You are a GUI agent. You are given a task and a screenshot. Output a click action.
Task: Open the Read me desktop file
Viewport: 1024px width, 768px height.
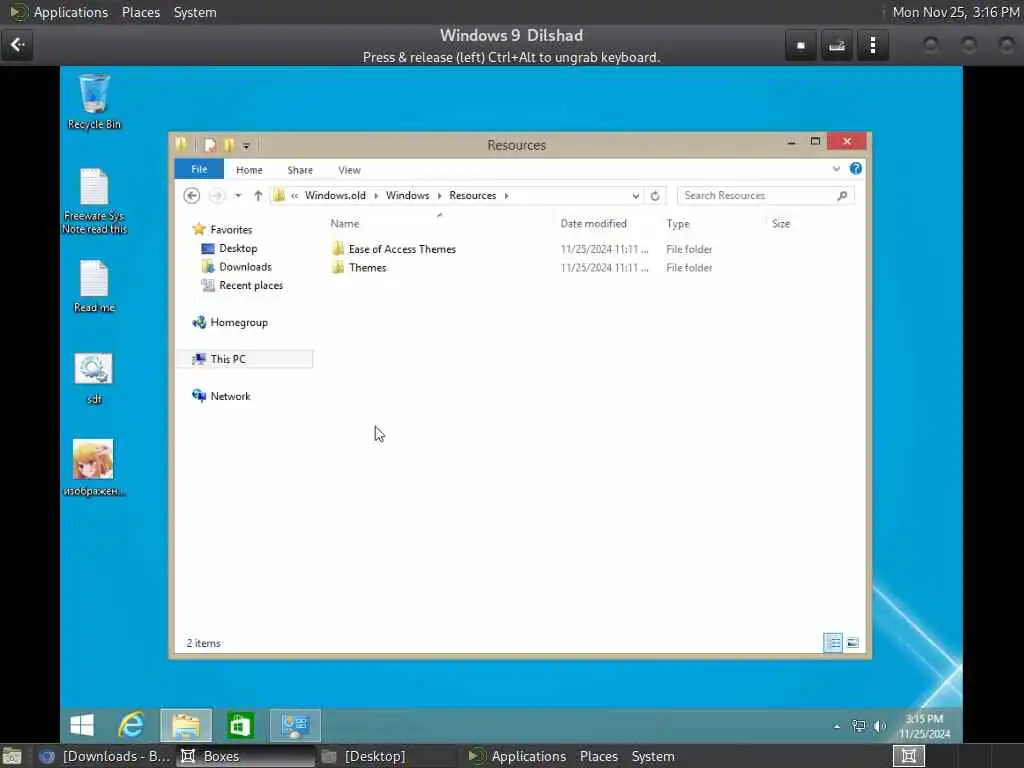click(94, 287)
